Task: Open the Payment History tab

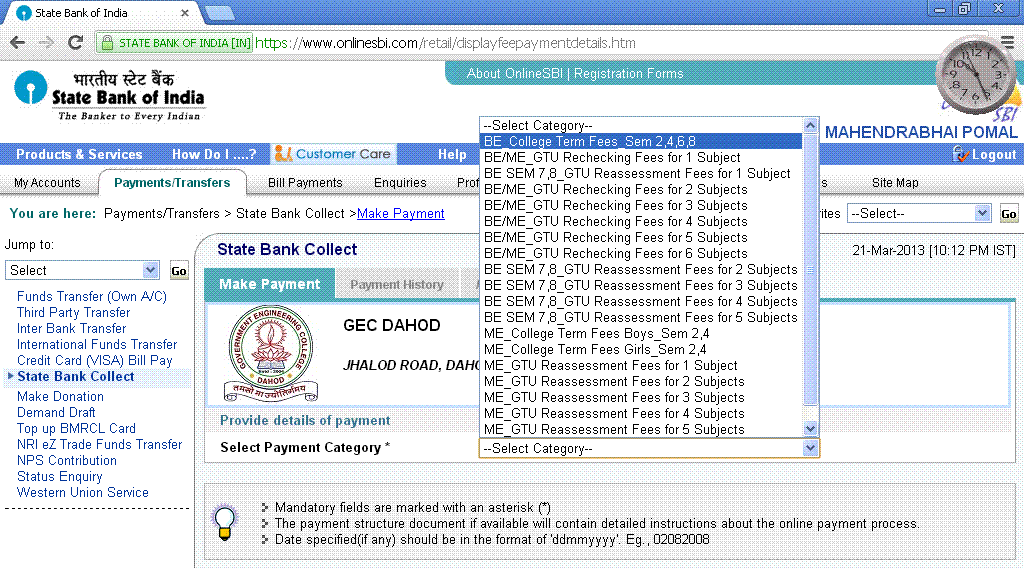Action: (396, 285)
